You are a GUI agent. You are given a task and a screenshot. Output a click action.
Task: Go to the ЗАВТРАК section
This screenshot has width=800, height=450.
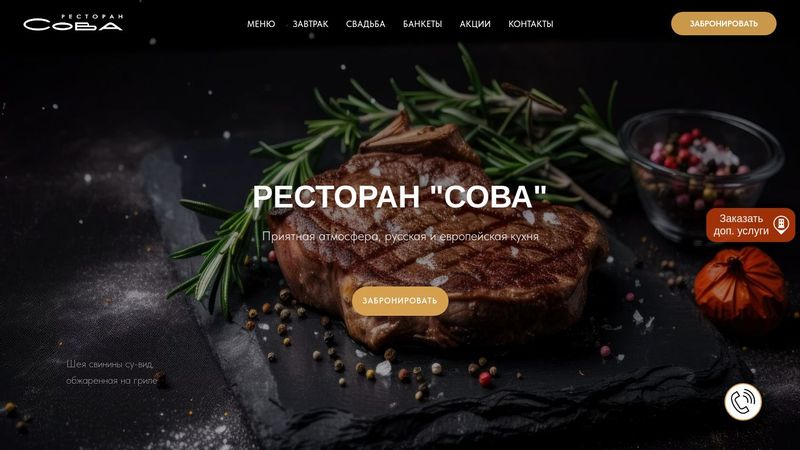pos(310,24)
